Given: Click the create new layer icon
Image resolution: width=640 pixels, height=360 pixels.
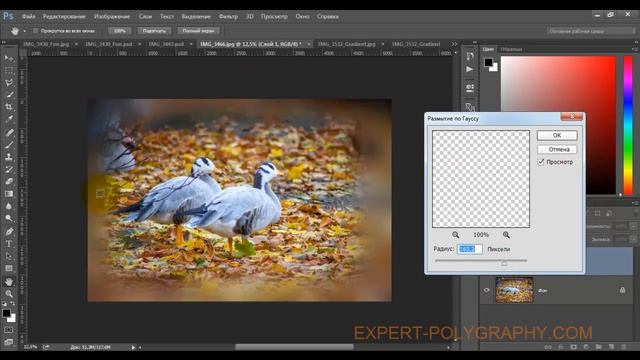Looking at the screenshot, I should tap(611, 347).
